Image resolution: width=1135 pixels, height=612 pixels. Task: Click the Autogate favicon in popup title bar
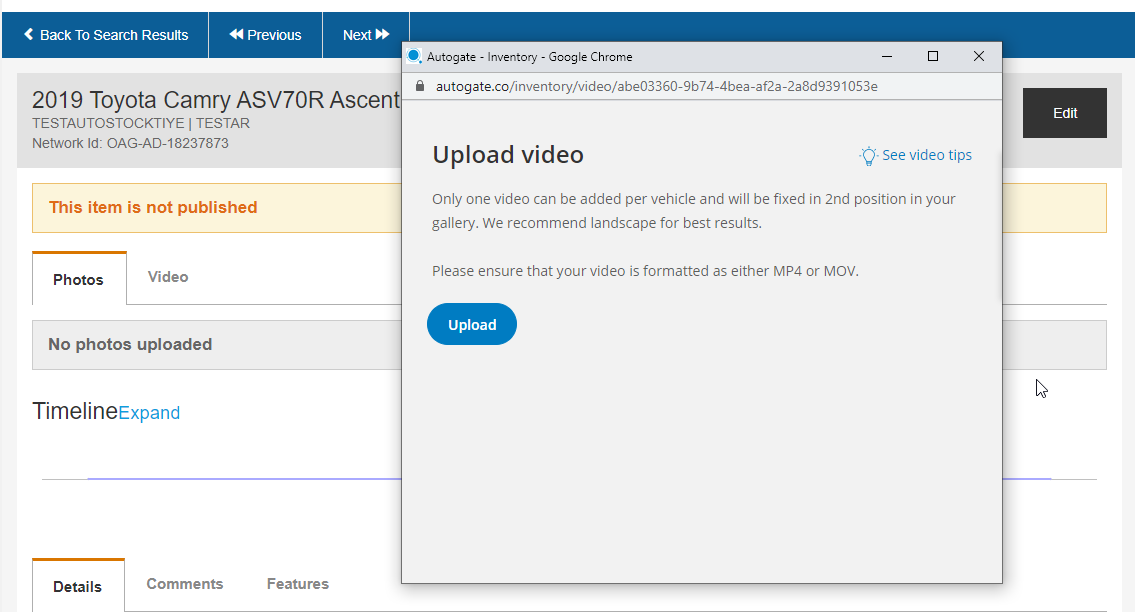415,57
